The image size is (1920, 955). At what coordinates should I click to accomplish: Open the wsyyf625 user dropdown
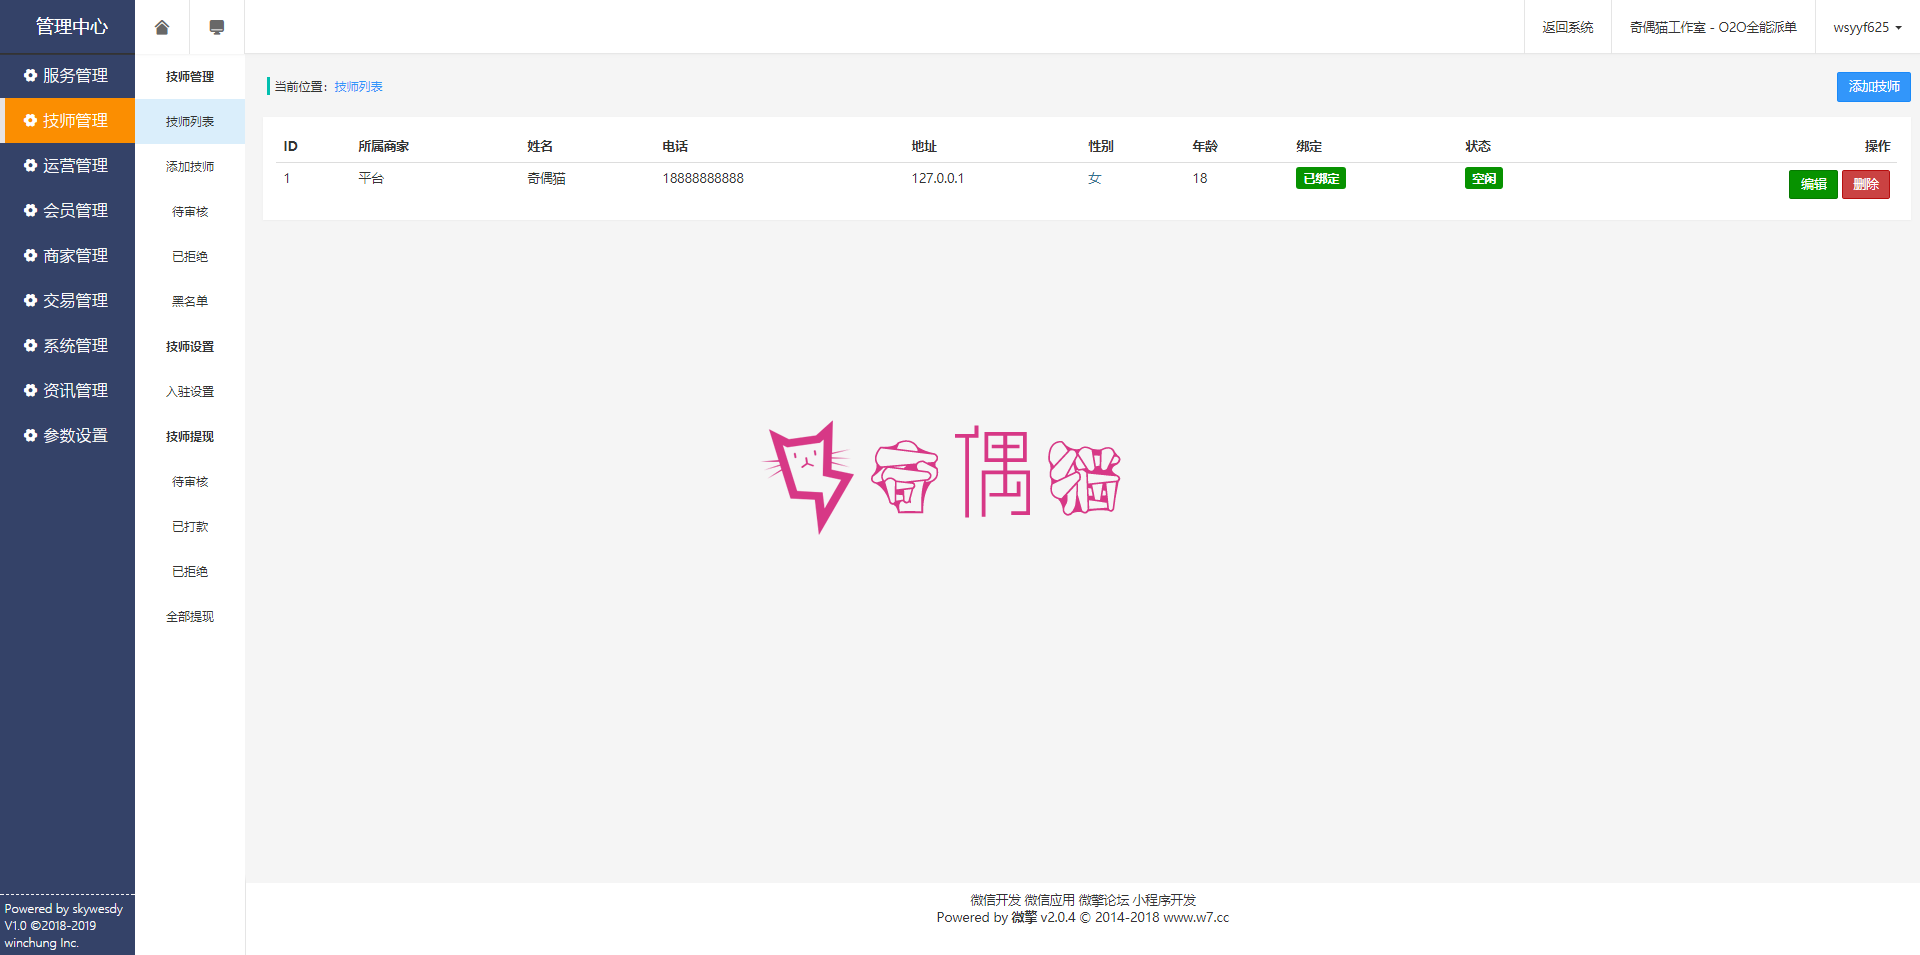(1867, 27)
